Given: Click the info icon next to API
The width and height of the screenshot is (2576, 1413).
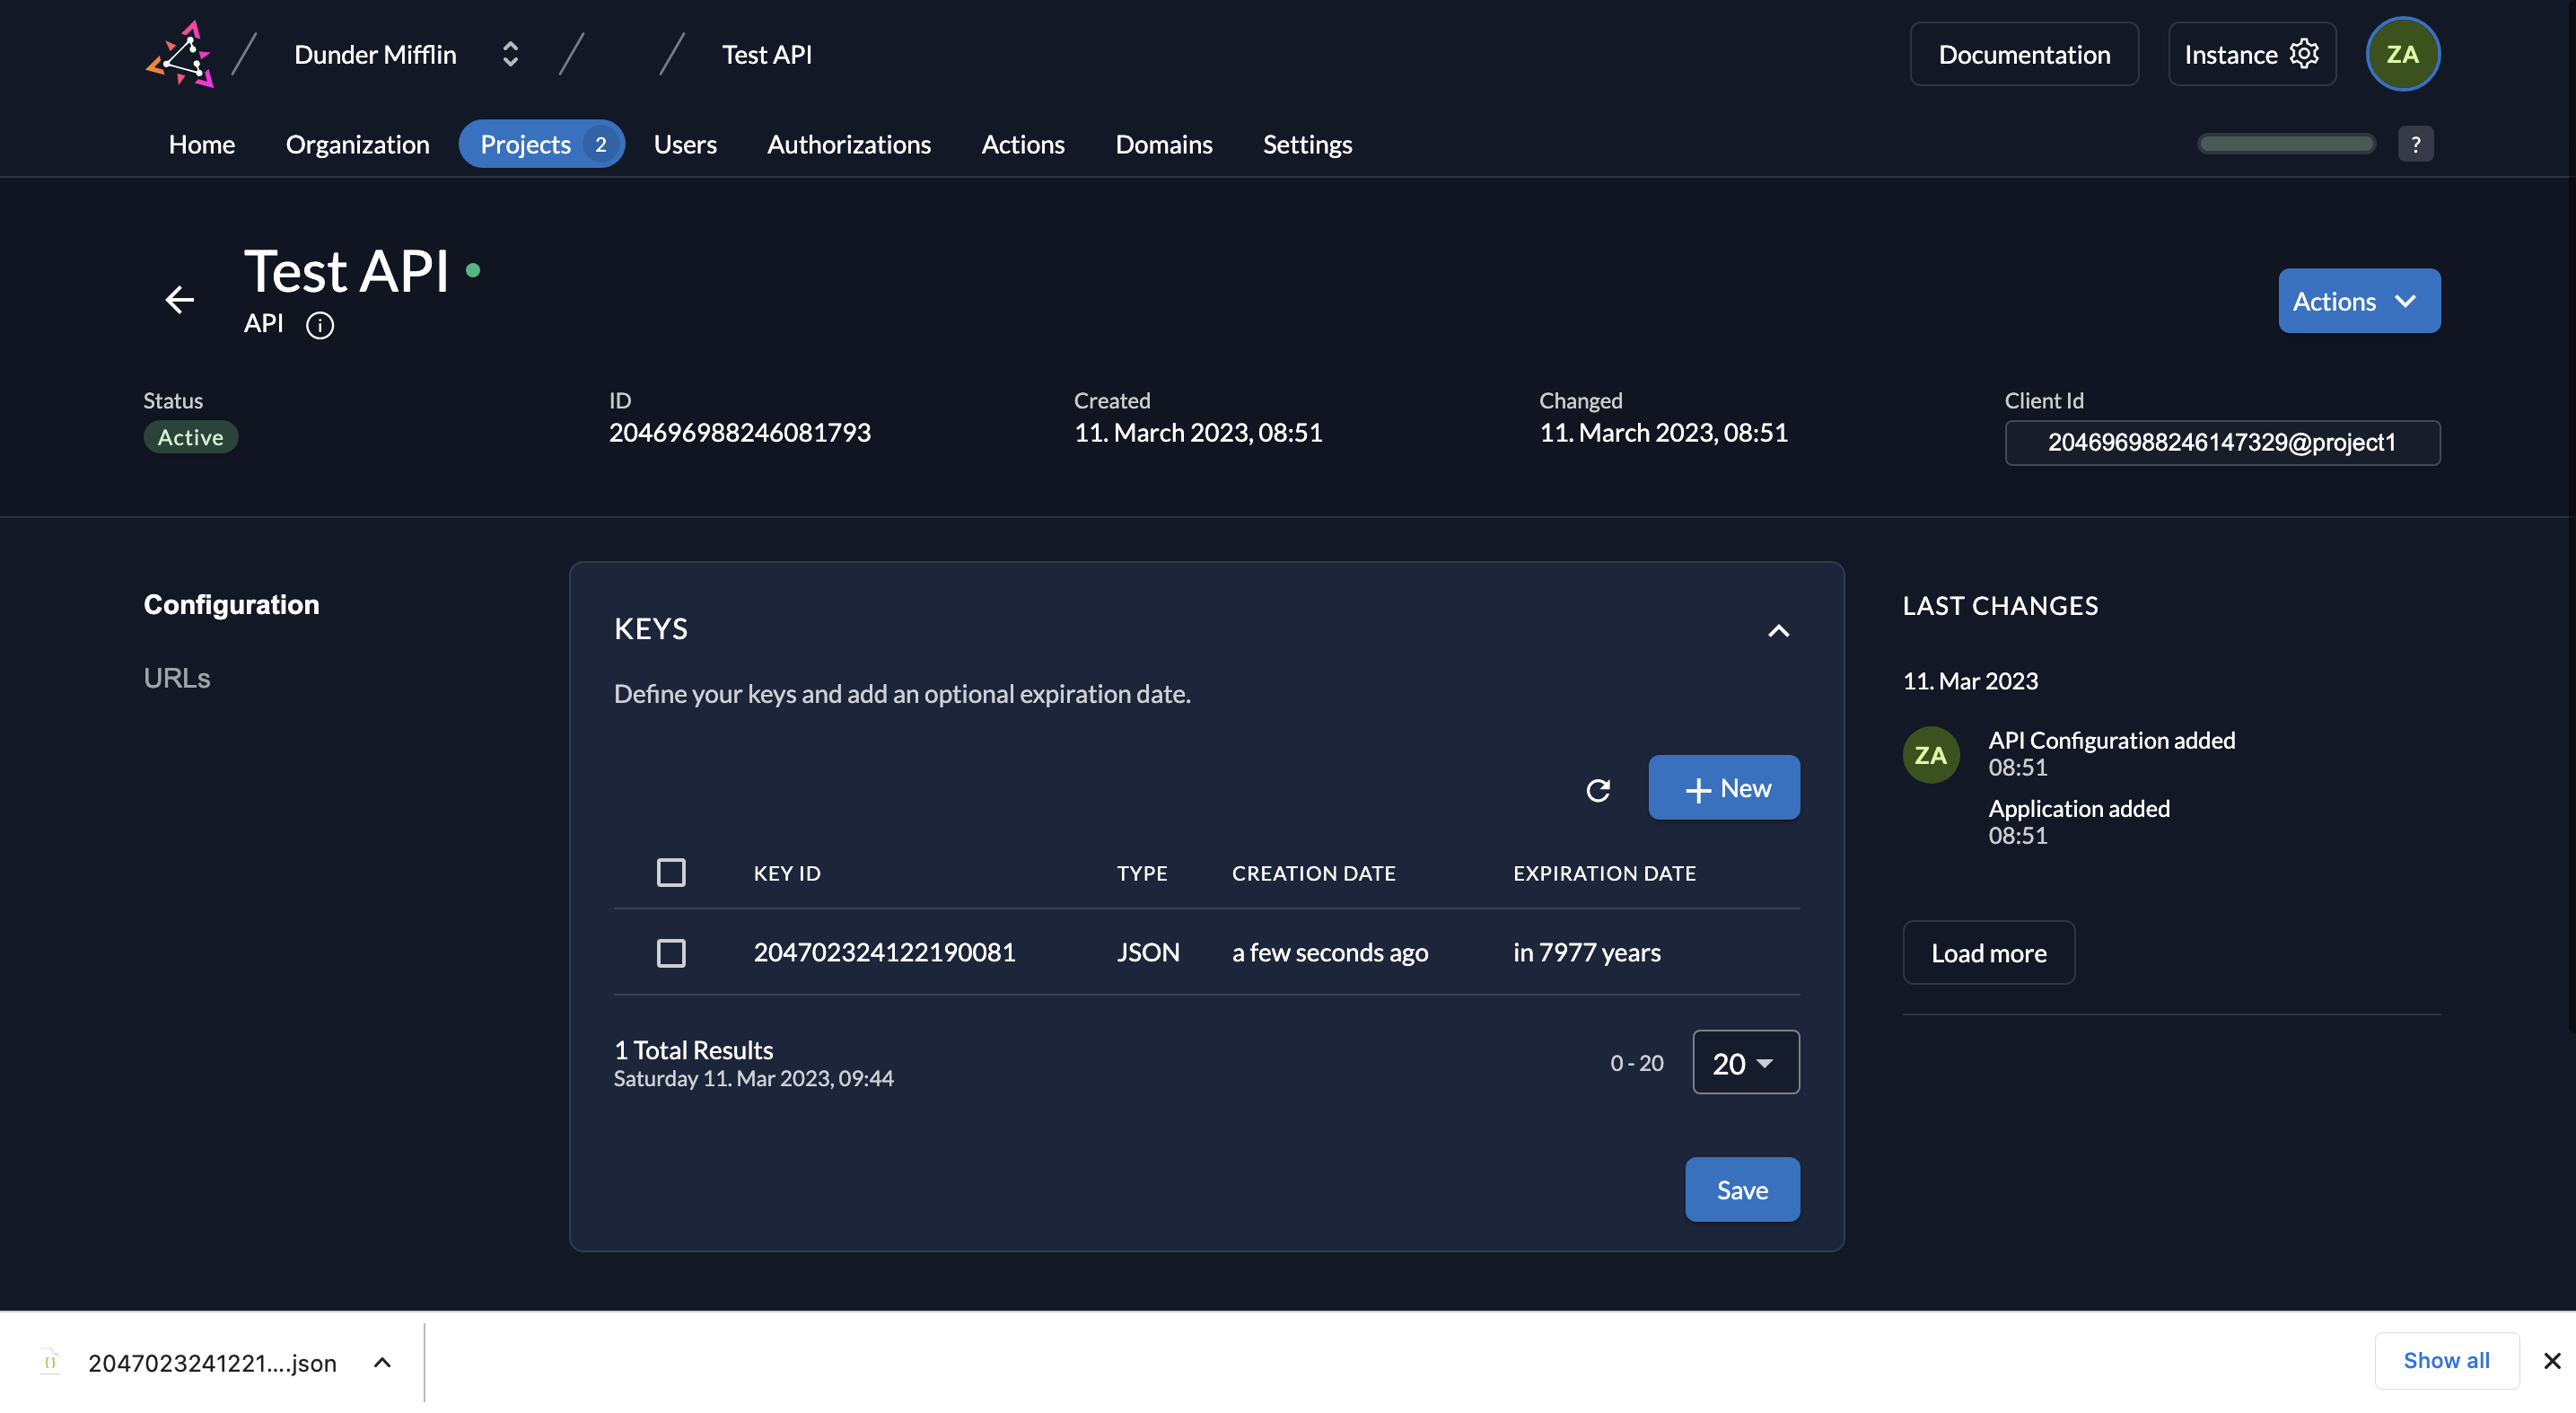Looking at the screenshot, I should 320,325.
